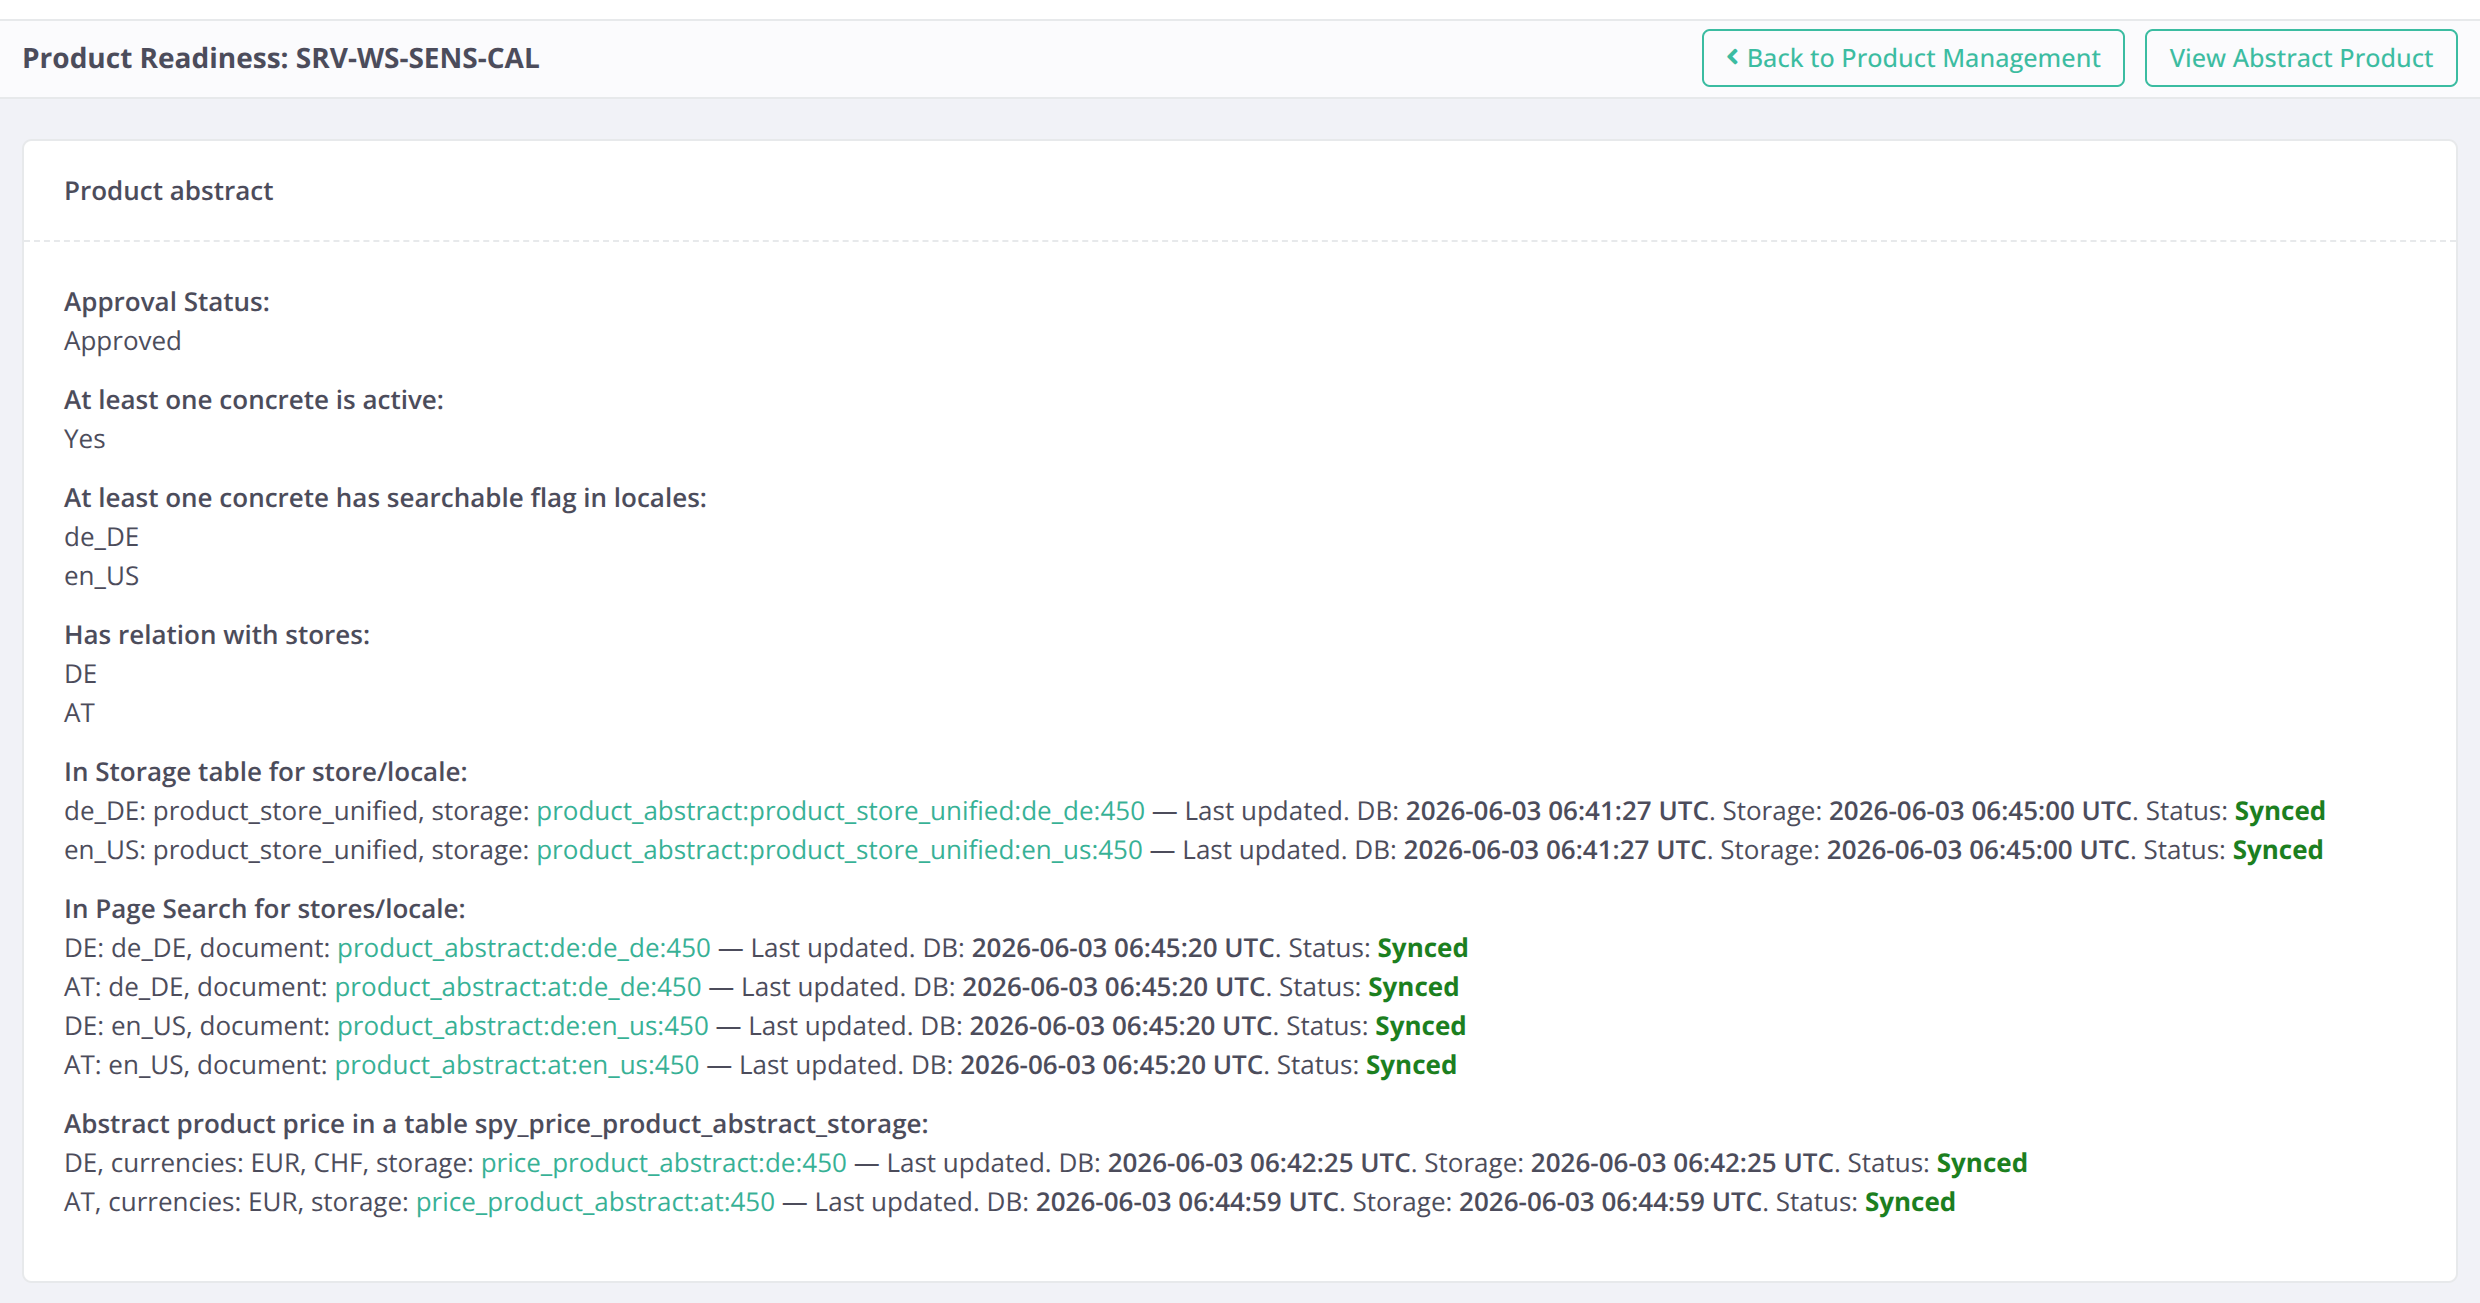Click the de_DE entry under searchable flag locales
This screenshot has width=2480, height=1303.
pos(102,536)
